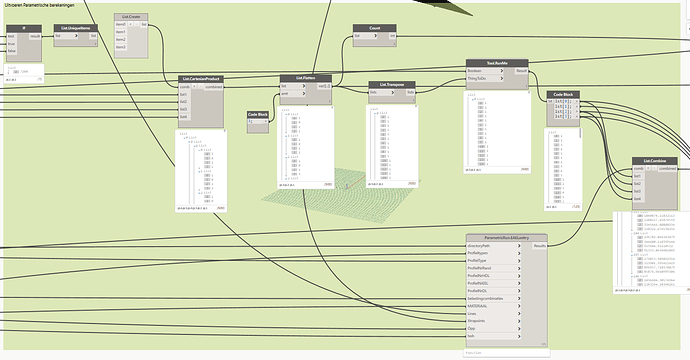Click the 'true' input port of If node
Image resolution: width=690 pixels, height=360 pixels.
(x=12, y=44)
